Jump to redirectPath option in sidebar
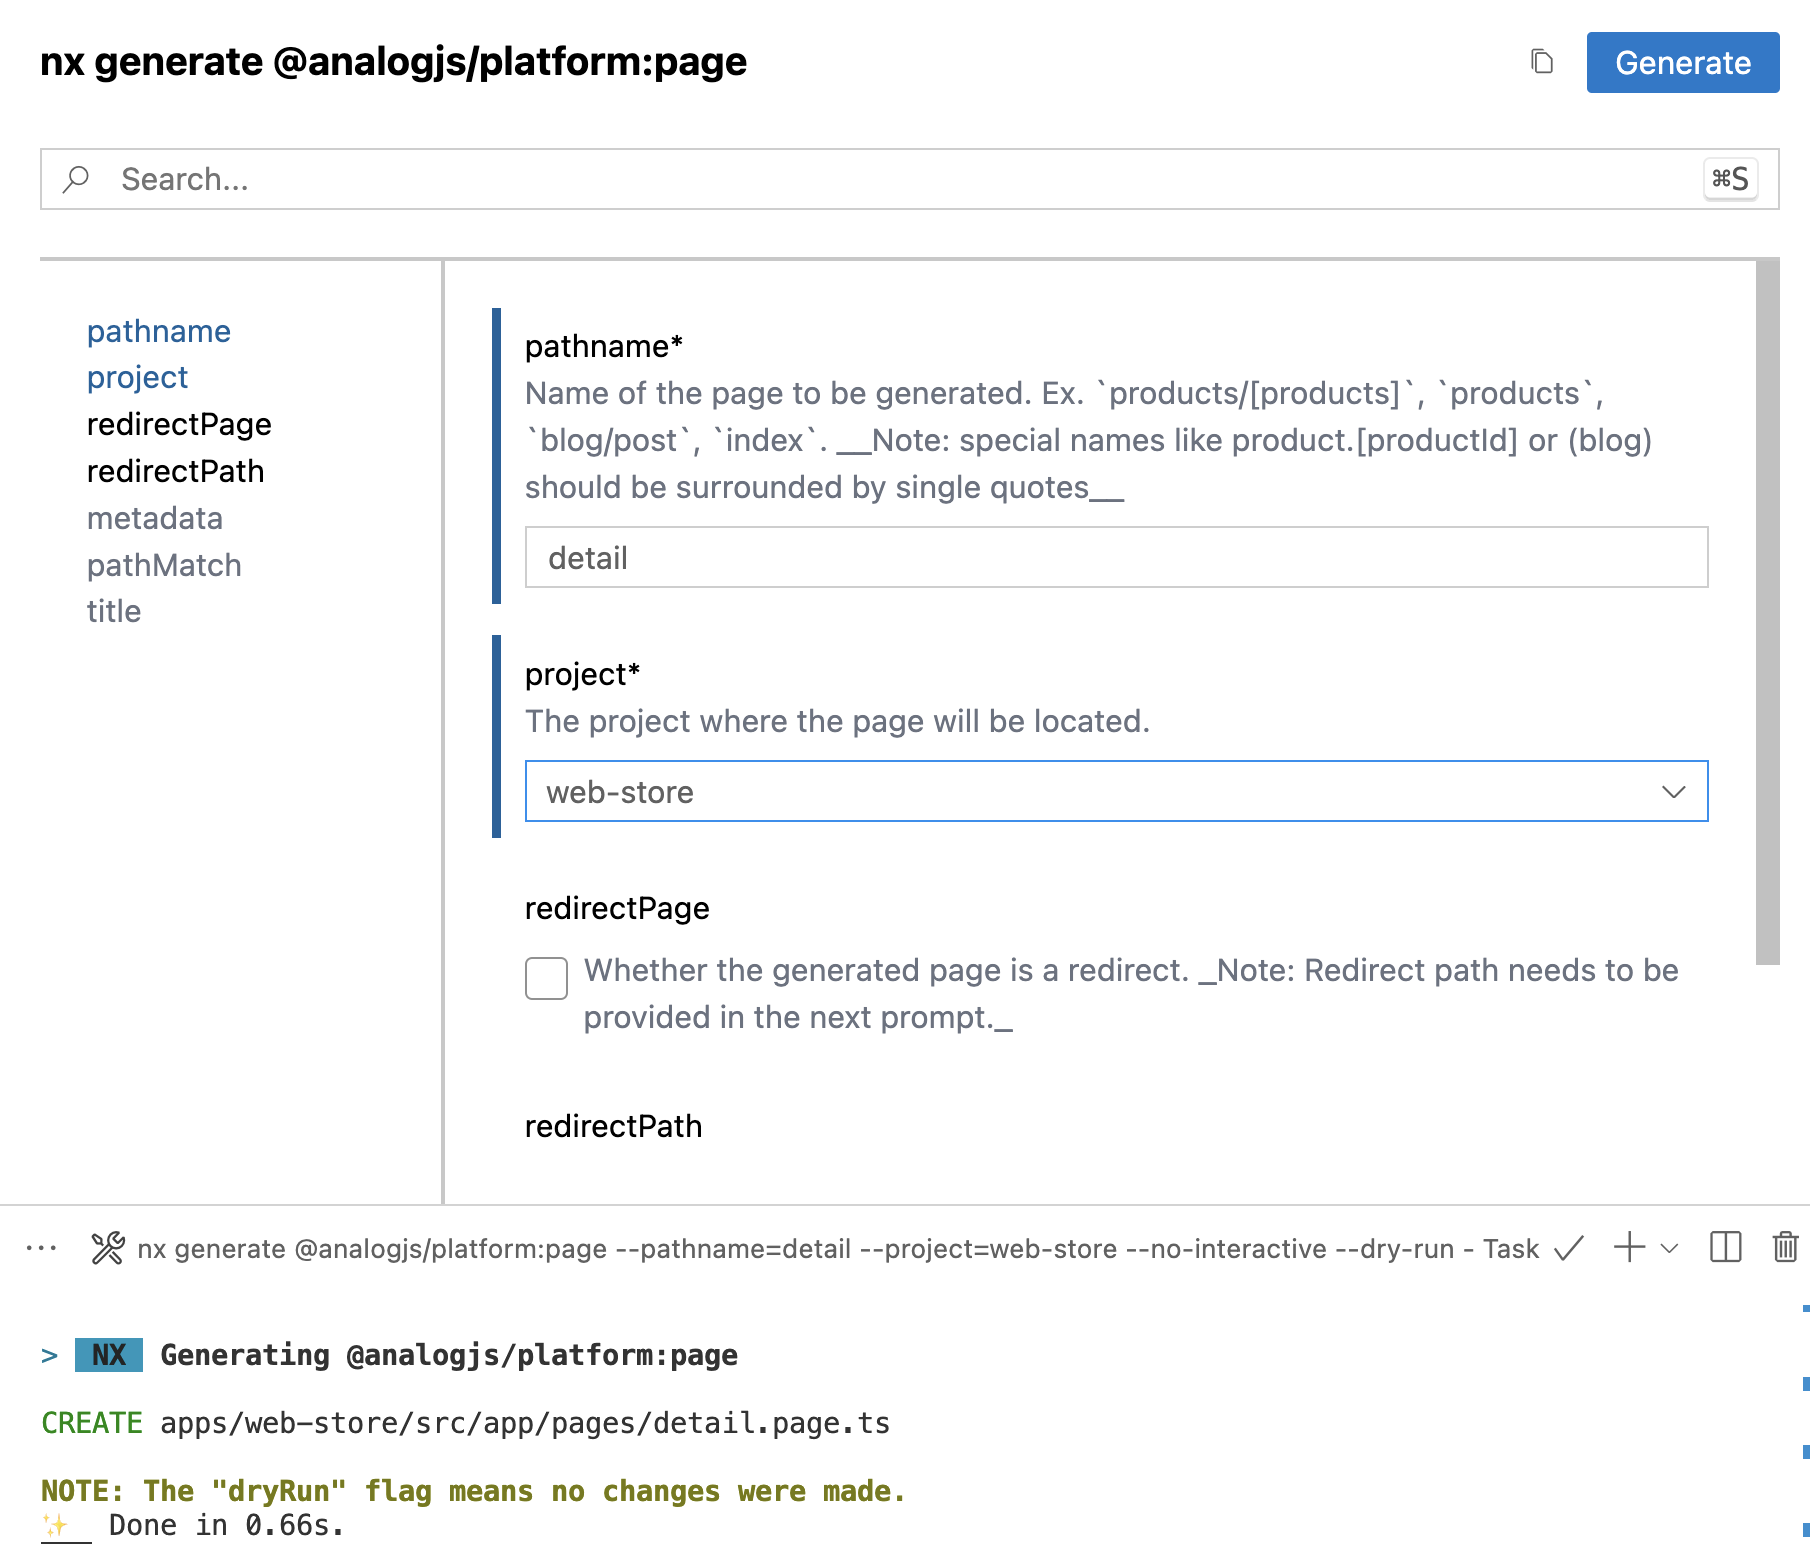This screenshot has width=1810, height=1544. point(175,471)
